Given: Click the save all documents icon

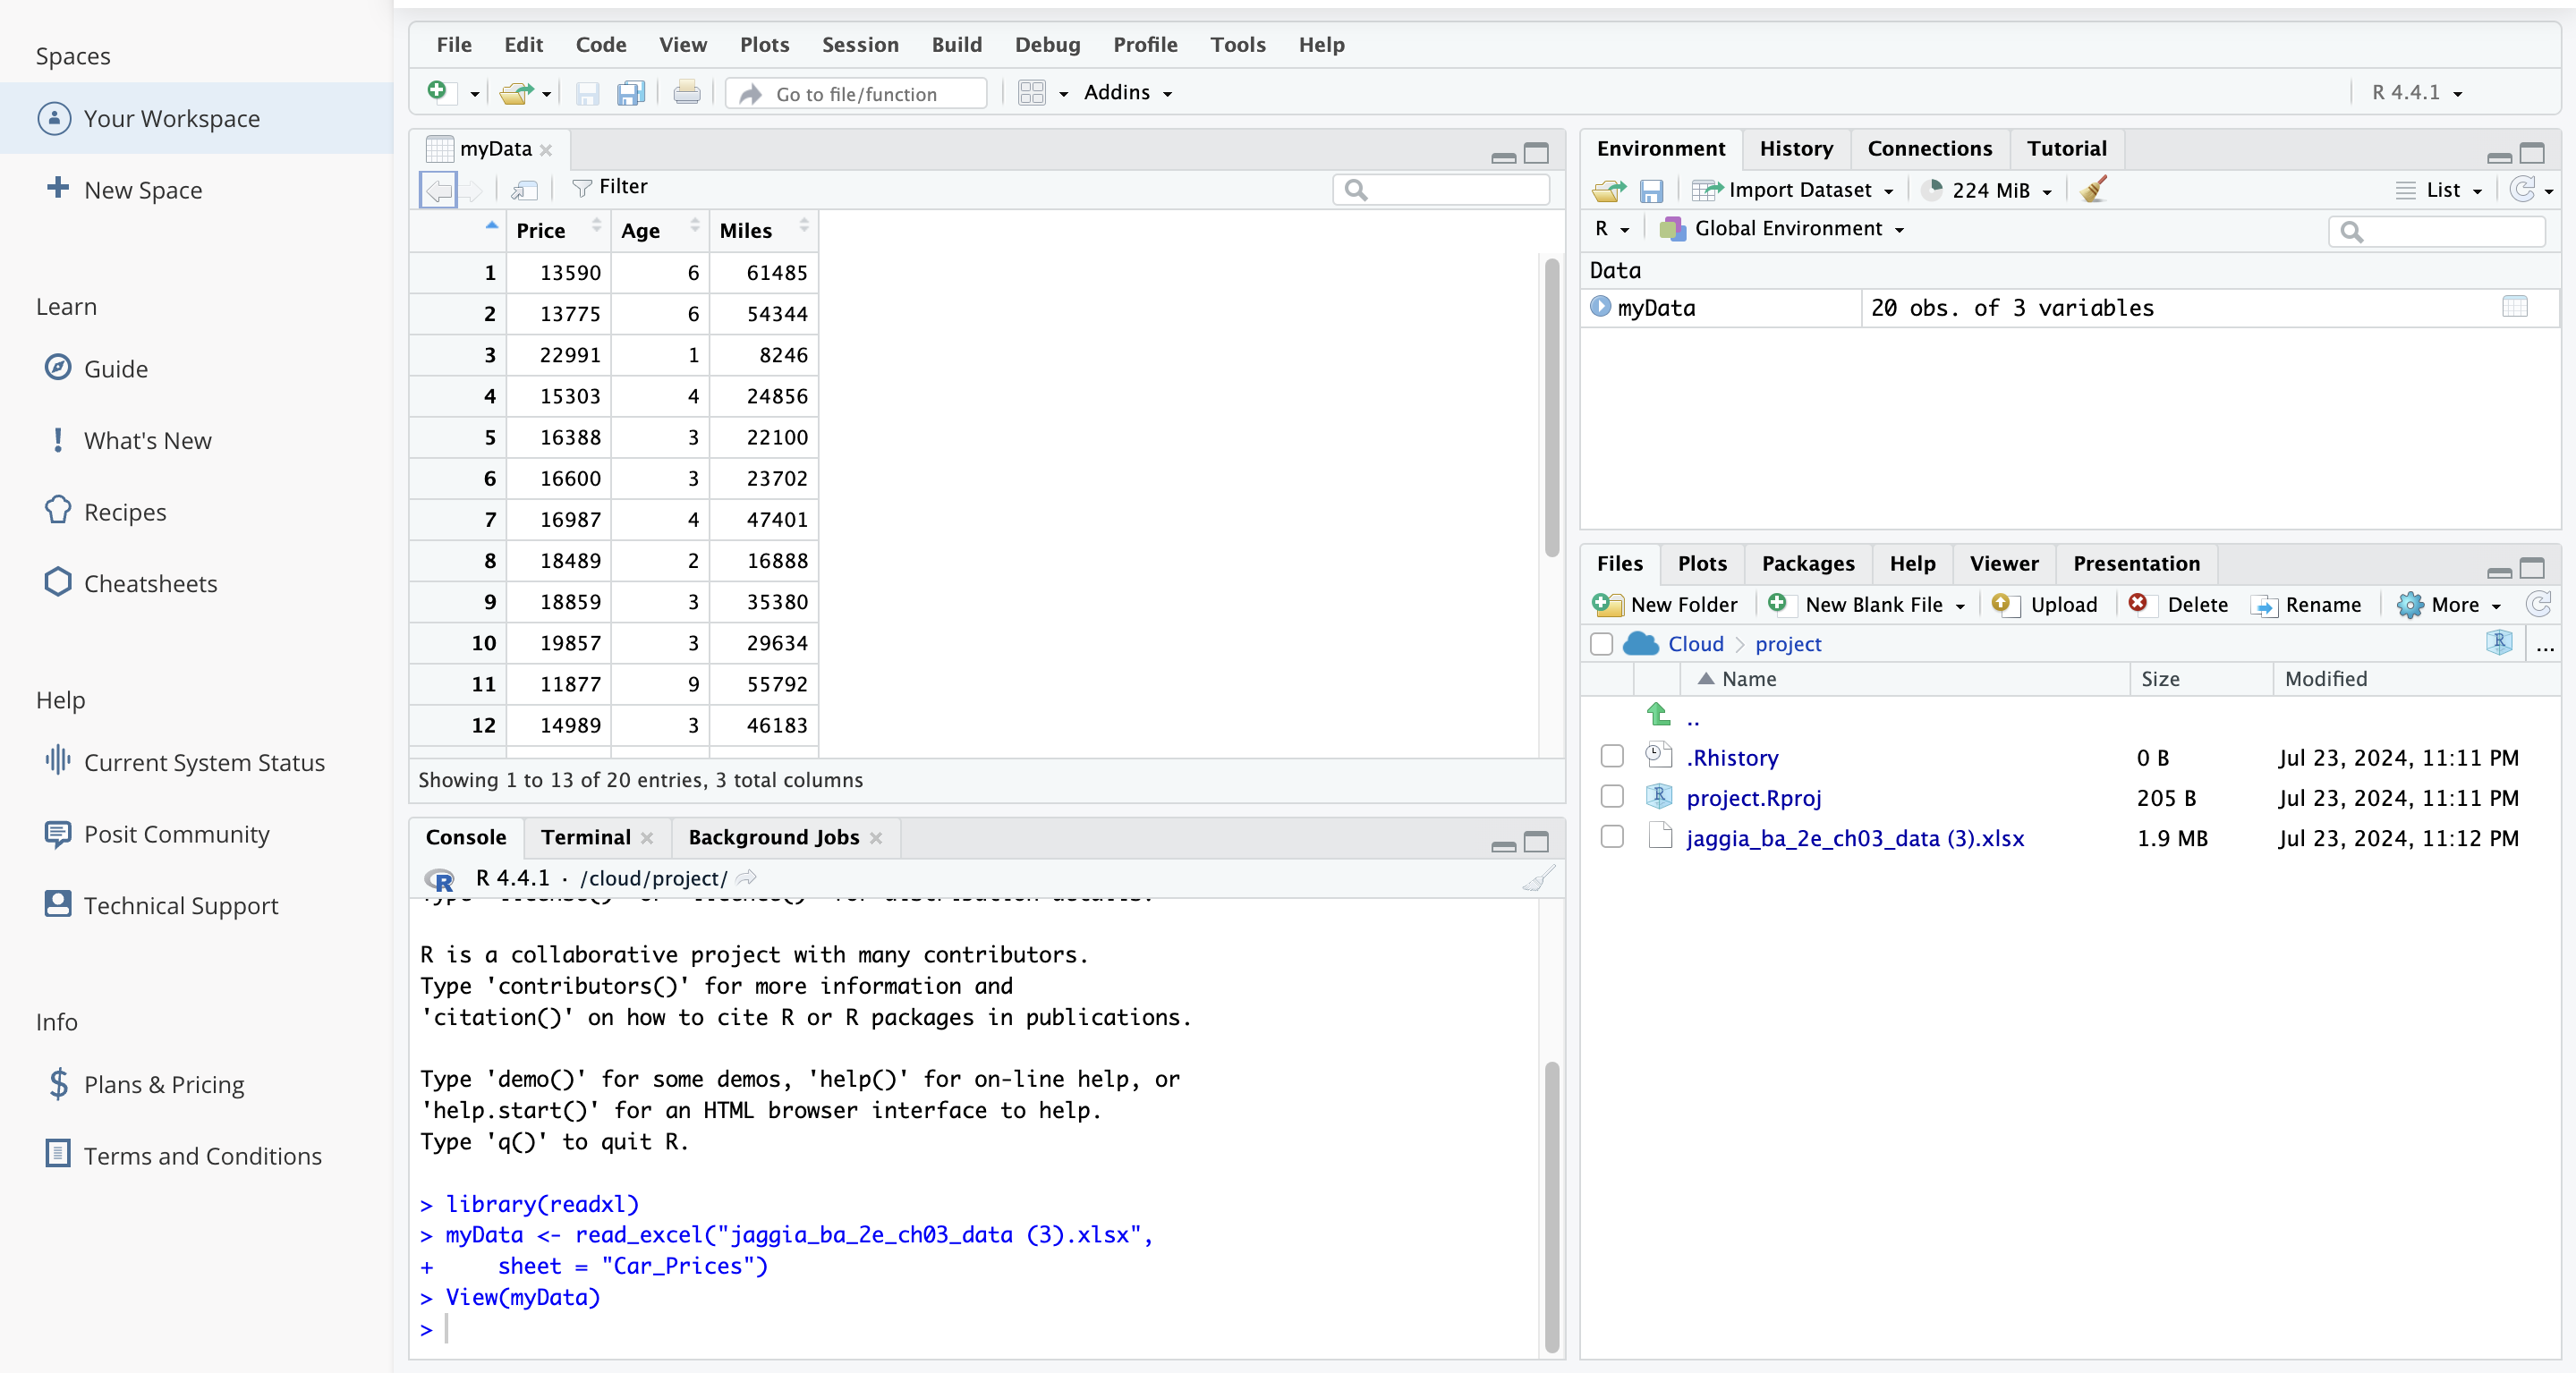Looking at the screenshot, I should click(x=630, y=93).
